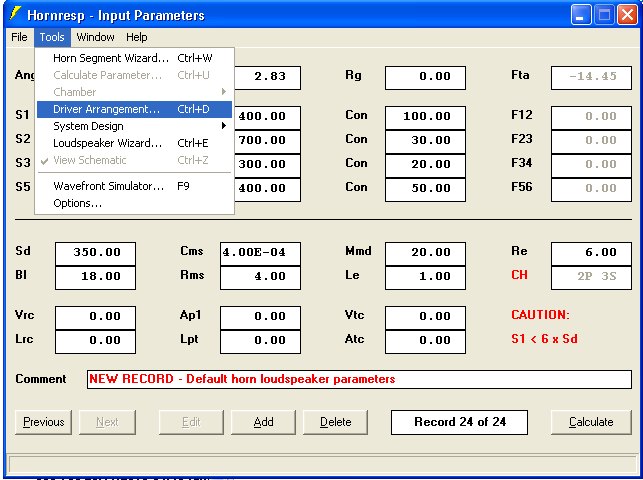643x480 pixels.
Task: Select the Sd field with 350.00
Action: tap(95, 253)
